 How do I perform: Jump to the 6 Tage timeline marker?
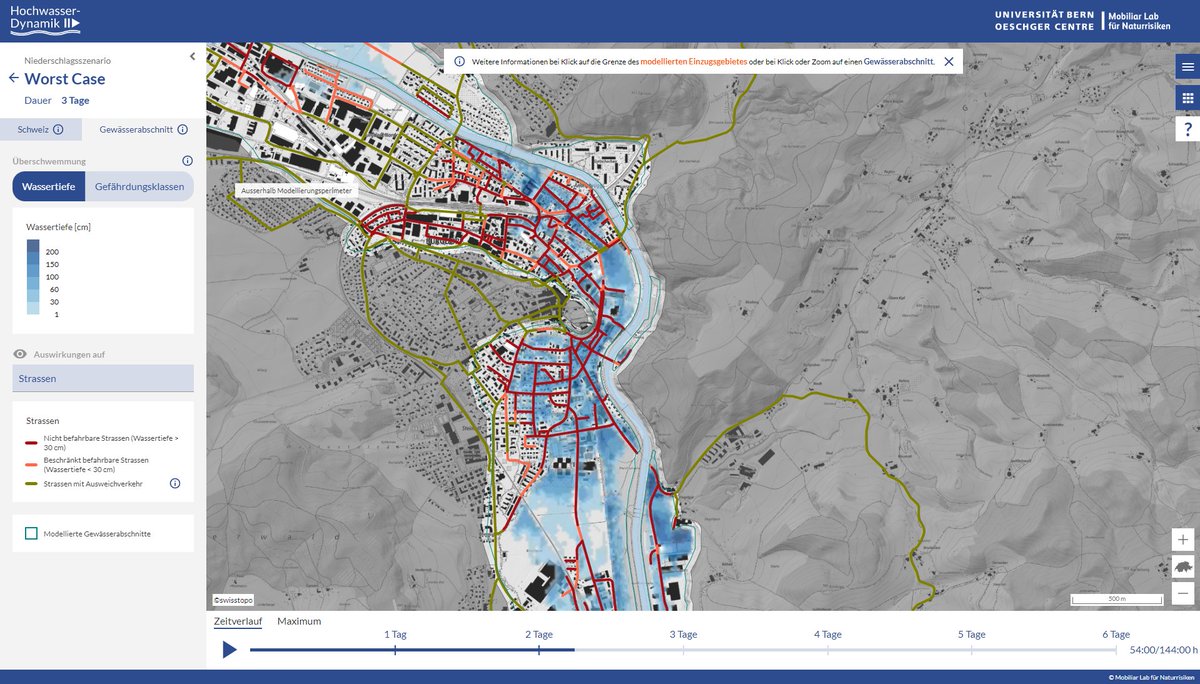click(x=1116, y=634)
